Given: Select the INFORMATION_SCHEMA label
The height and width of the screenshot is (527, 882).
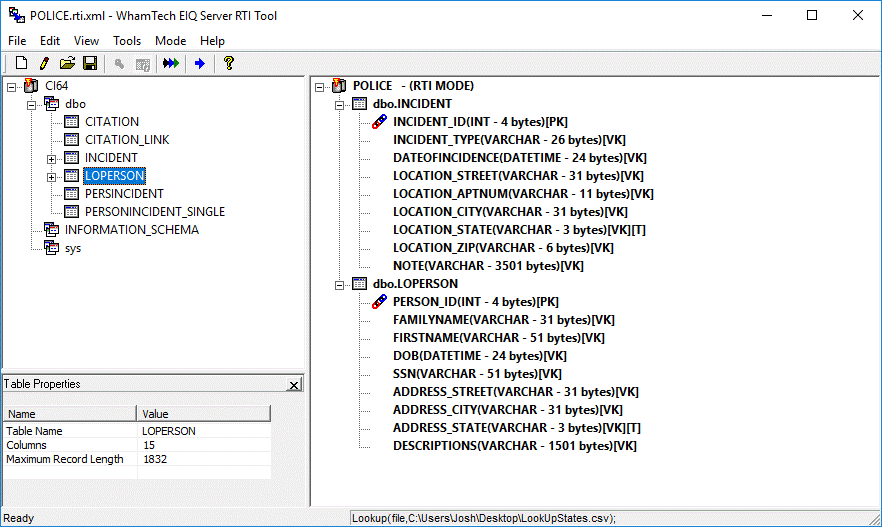Looking at the screenshot, I should (x=132, y=229).
